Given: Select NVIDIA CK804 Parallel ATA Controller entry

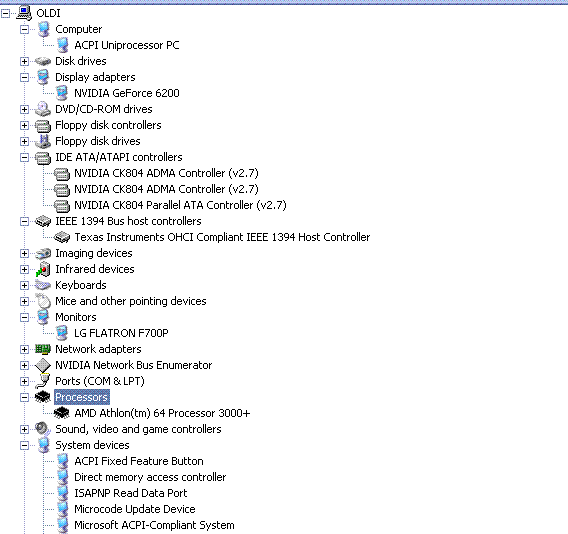Looking at the screenshot, I should click(x=180, y=205).
